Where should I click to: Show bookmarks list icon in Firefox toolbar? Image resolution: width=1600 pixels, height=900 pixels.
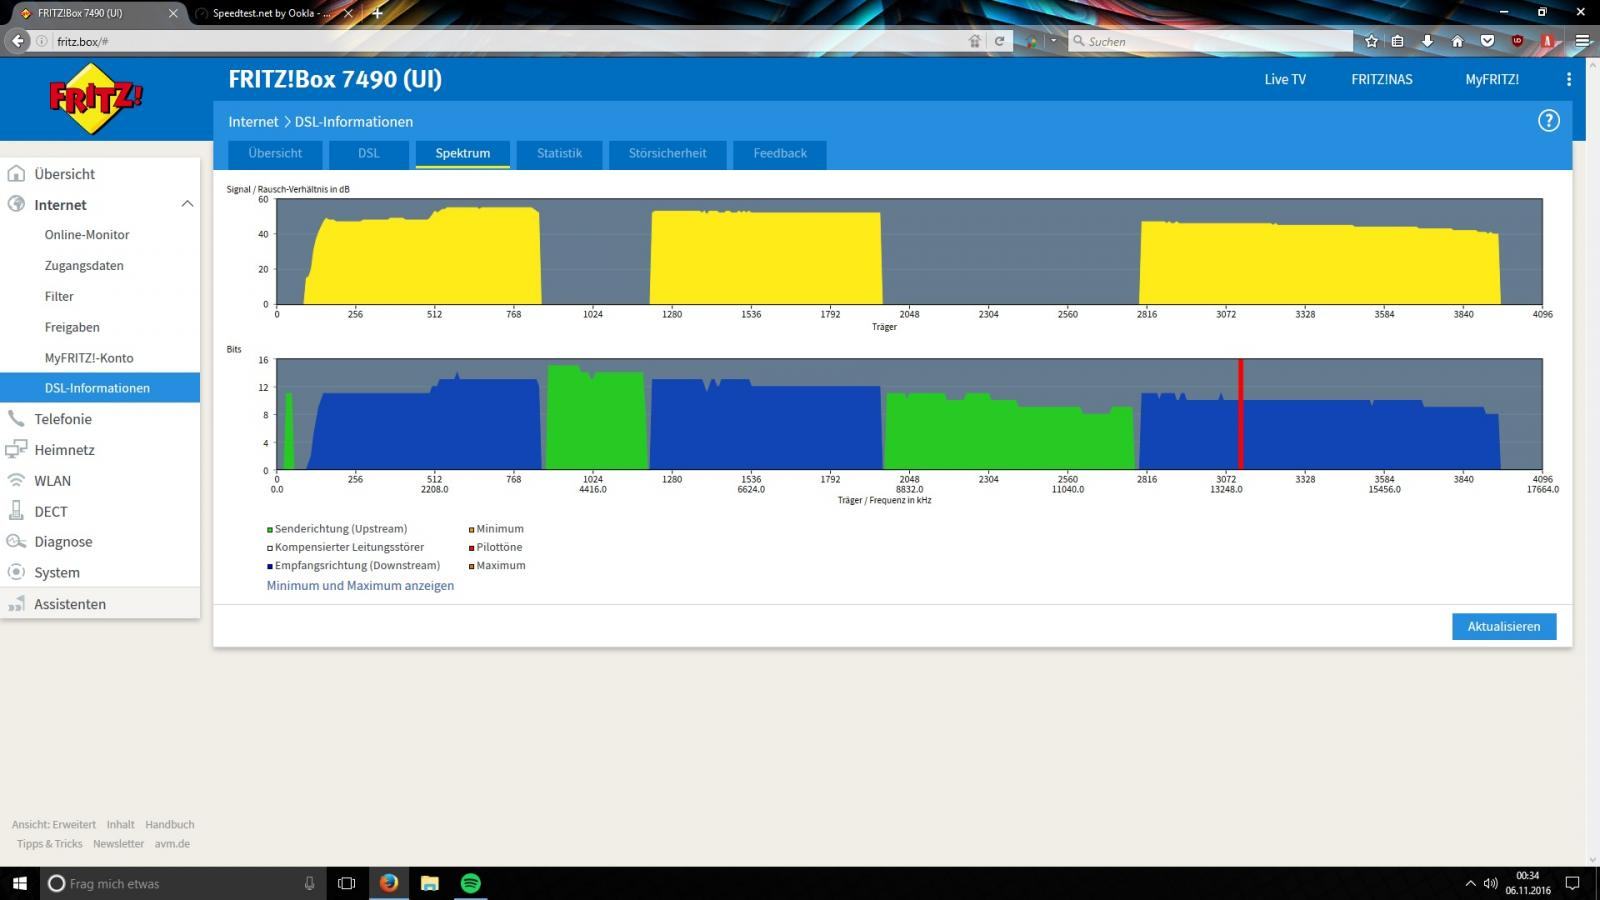coord(1398,41)
